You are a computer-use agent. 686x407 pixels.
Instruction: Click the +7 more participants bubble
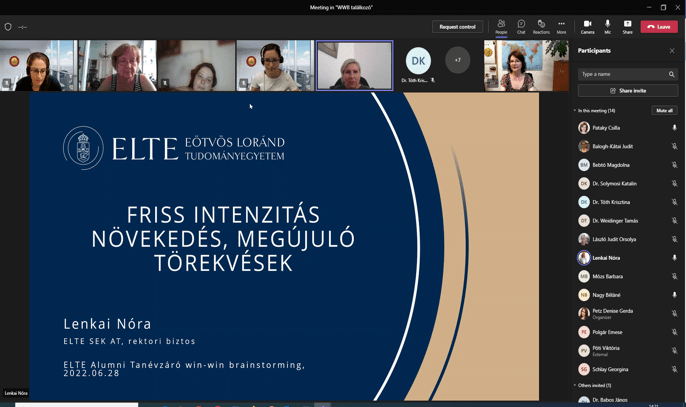tap(458, 60)
